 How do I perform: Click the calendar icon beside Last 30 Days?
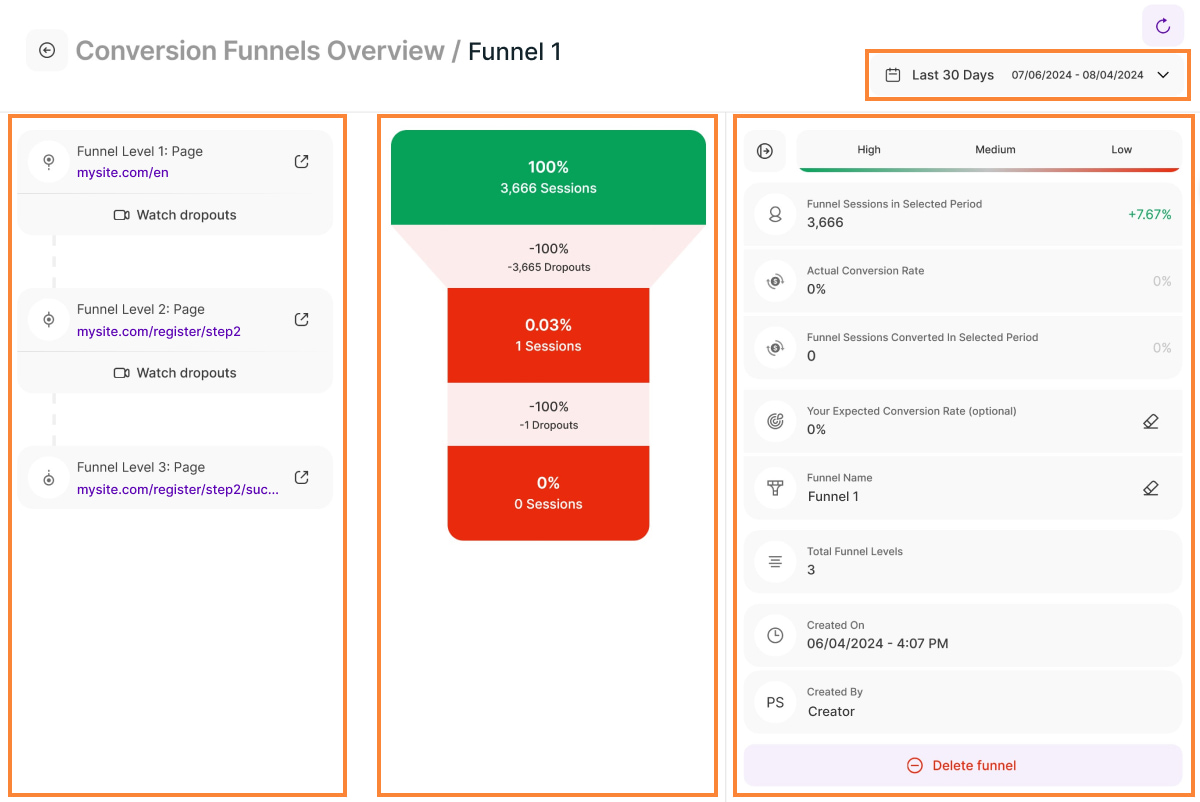pyautogui.click(x=893, y=75)
